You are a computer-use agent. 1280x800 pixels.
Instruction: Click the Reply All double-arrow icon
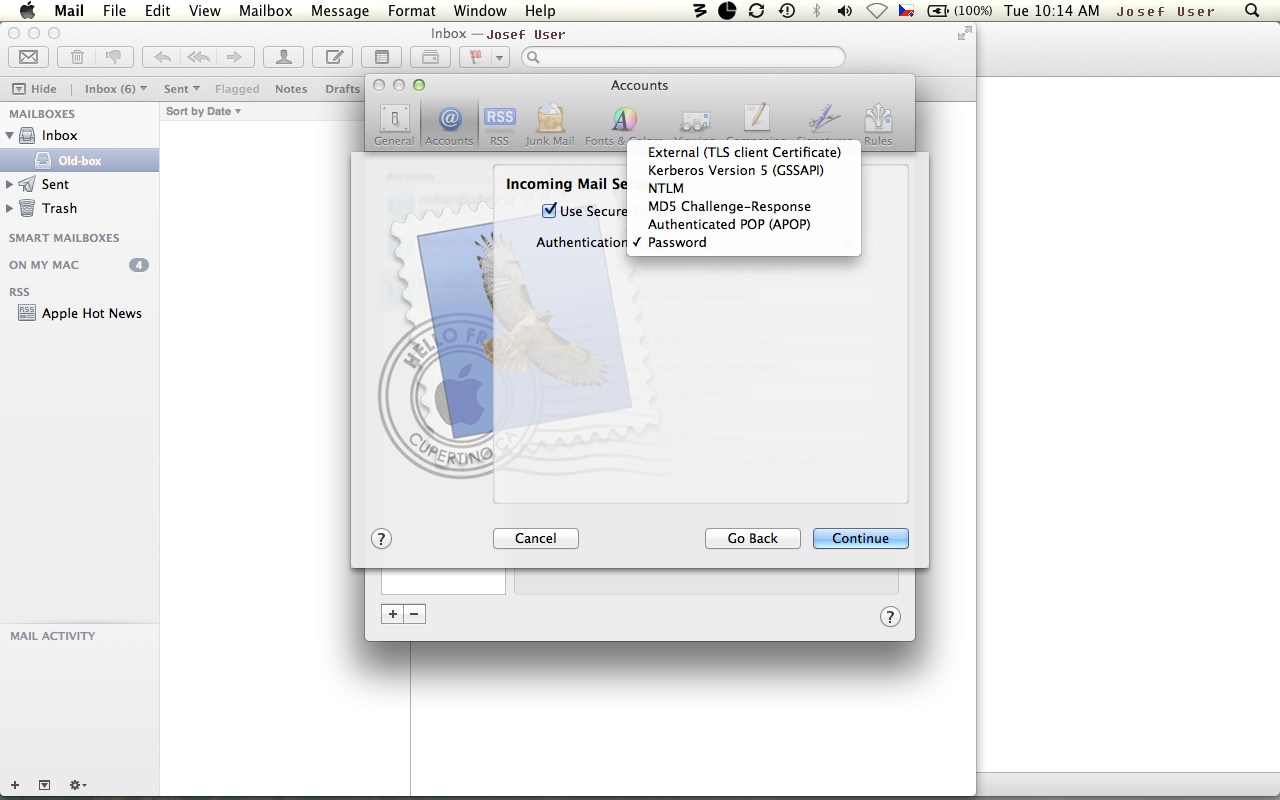pos(199,57)
